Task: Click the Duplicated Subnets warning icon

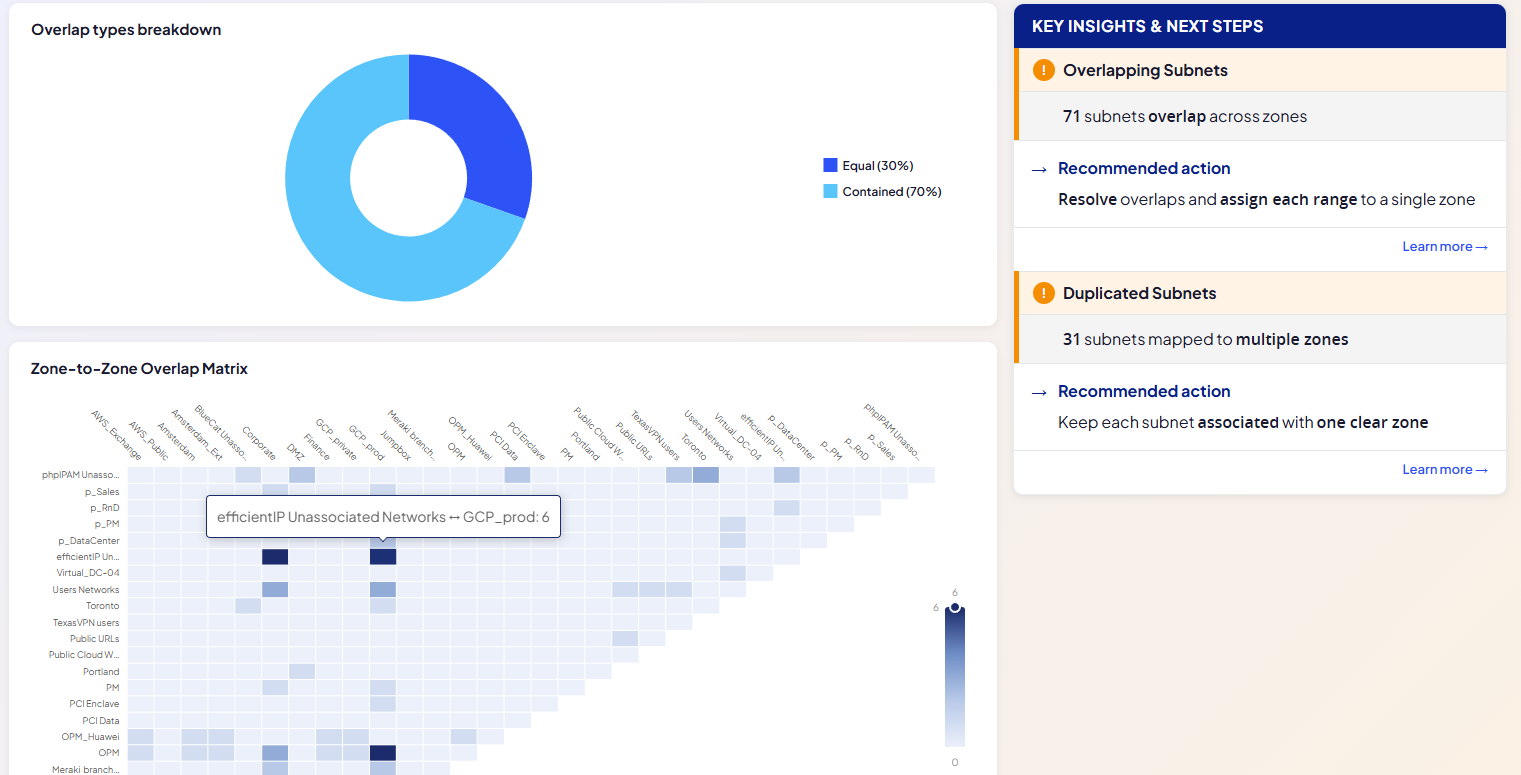Action: [x=1044, y=293]
